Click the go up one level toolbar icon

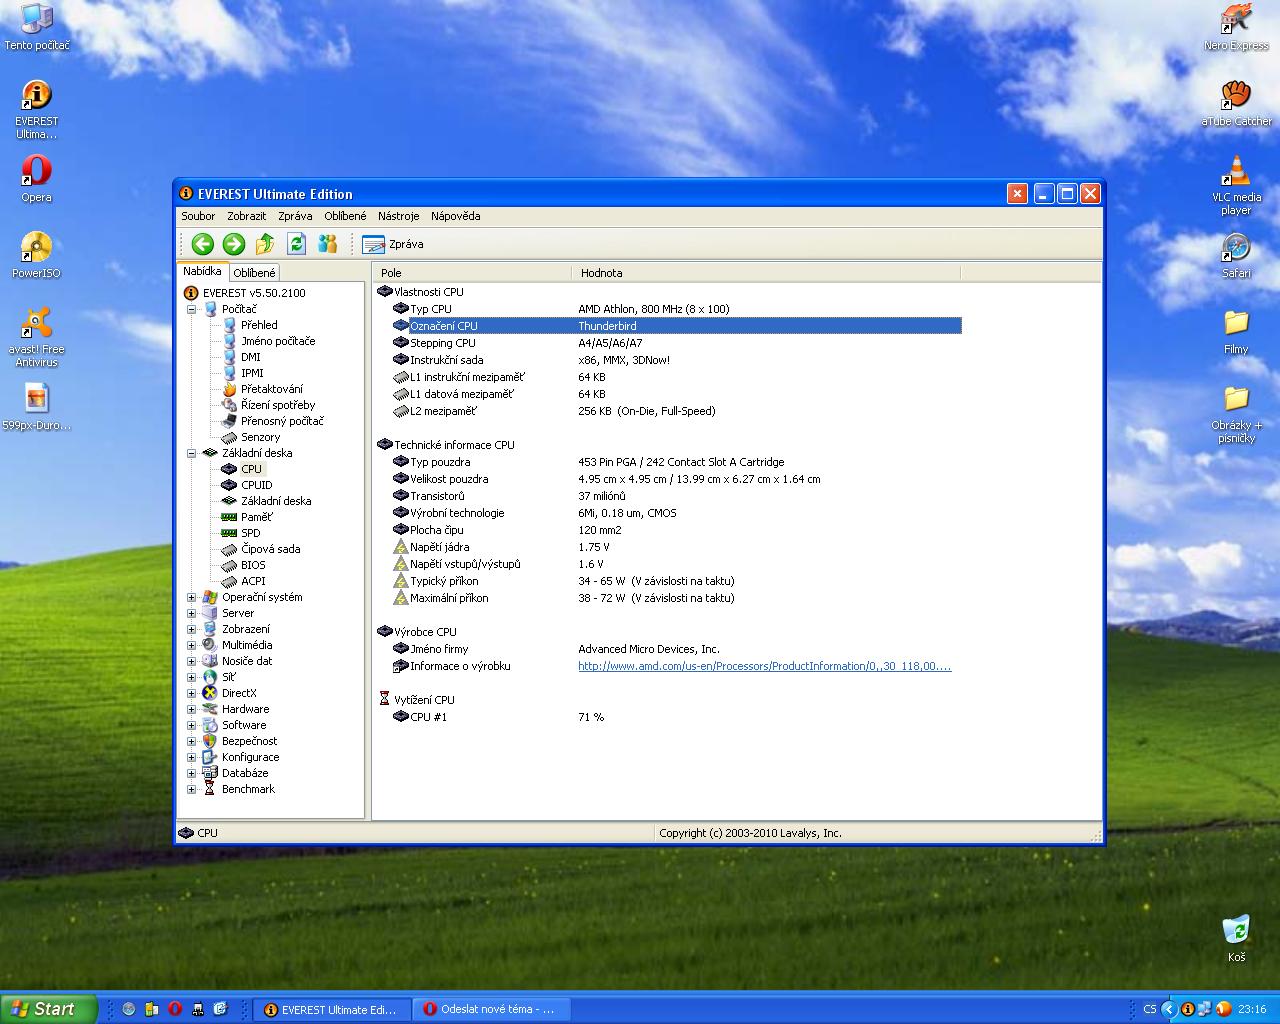pyautogui.click(x=265, y=244)
